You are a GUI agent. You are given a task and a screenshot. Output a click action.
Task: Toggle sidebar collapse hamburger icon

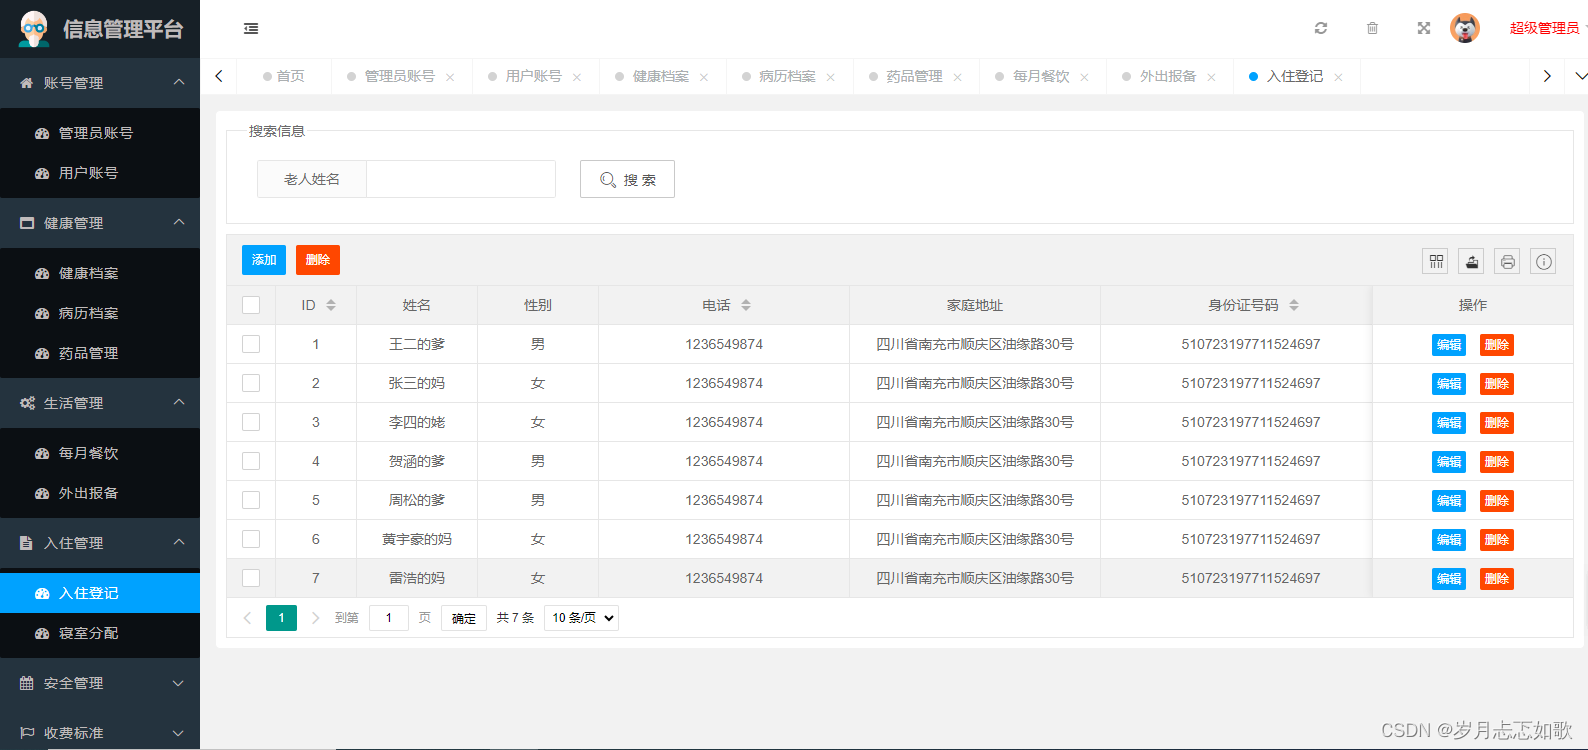251,29
